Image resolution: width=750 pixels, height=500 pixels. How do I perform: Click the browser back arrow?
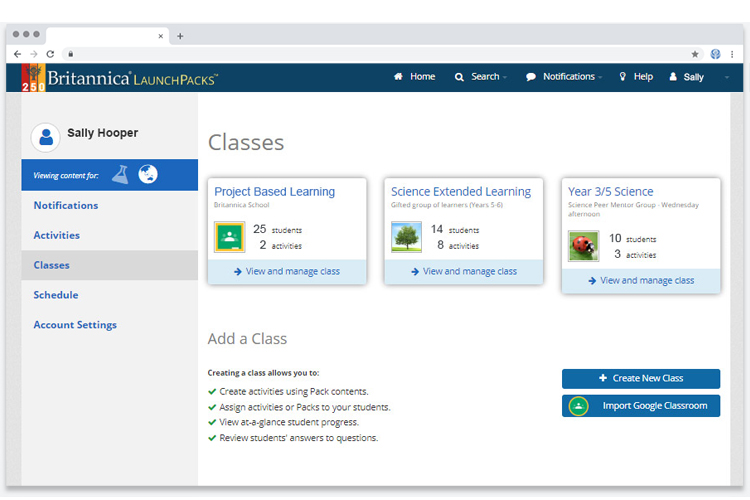[x=18, y=54]
